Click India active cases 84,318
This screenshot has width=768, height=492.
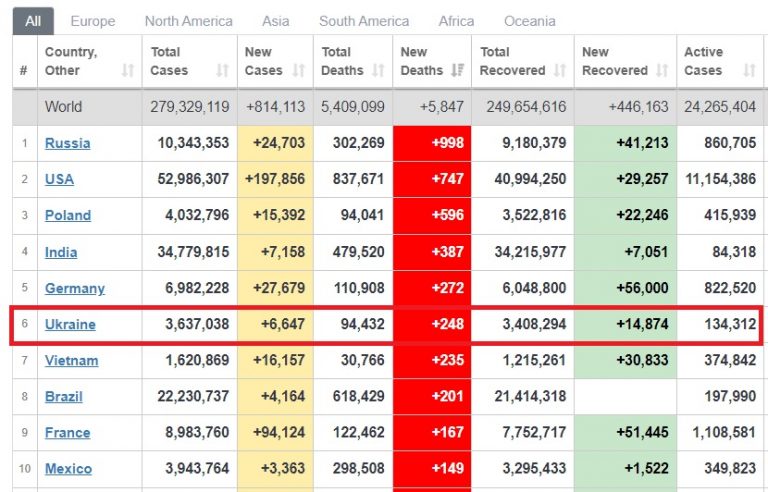(x=734, y=252)
